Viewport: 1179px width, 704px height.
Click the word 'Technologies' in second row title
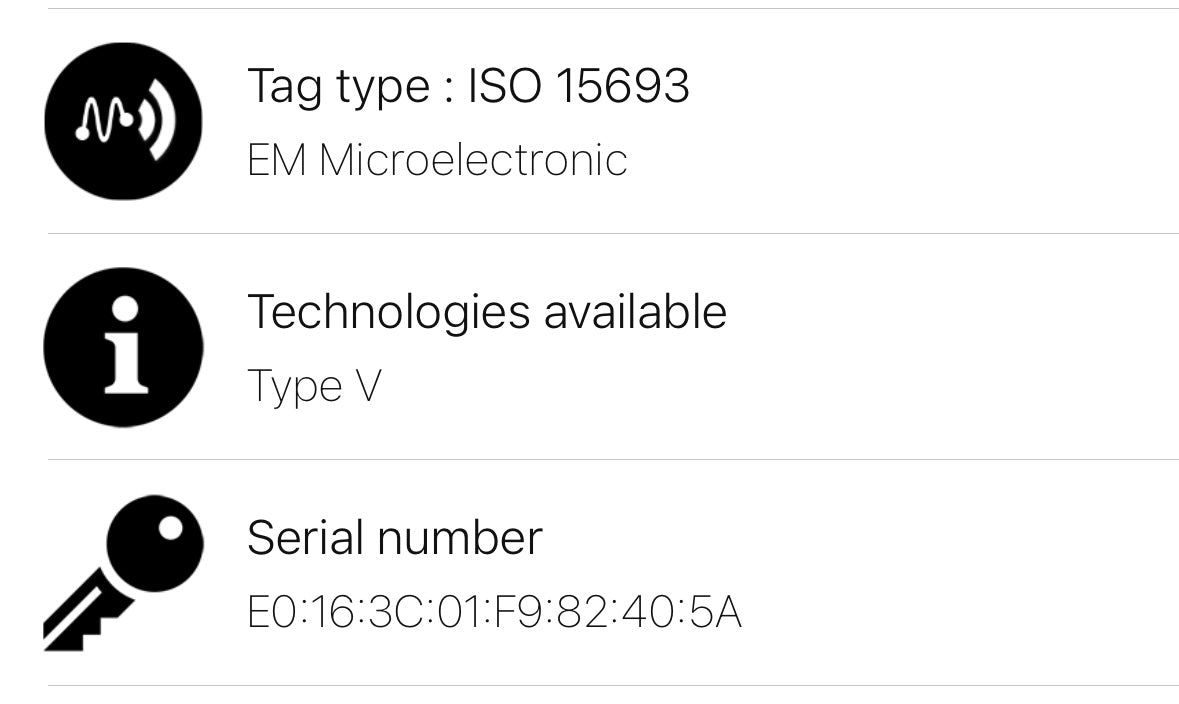pyautogui.click(x=388, y=314)
